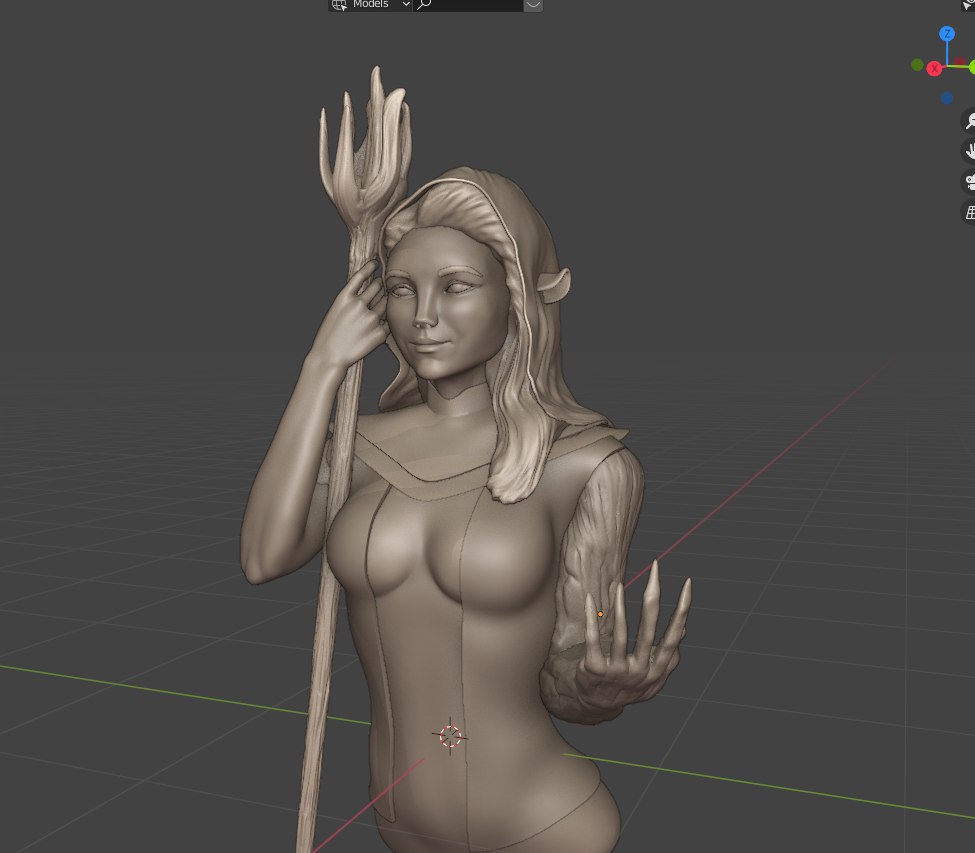The width and height of the screenshot is (975, 853).
Task: Open the Models transform orientation dropdown
Action: coord(371,5)
